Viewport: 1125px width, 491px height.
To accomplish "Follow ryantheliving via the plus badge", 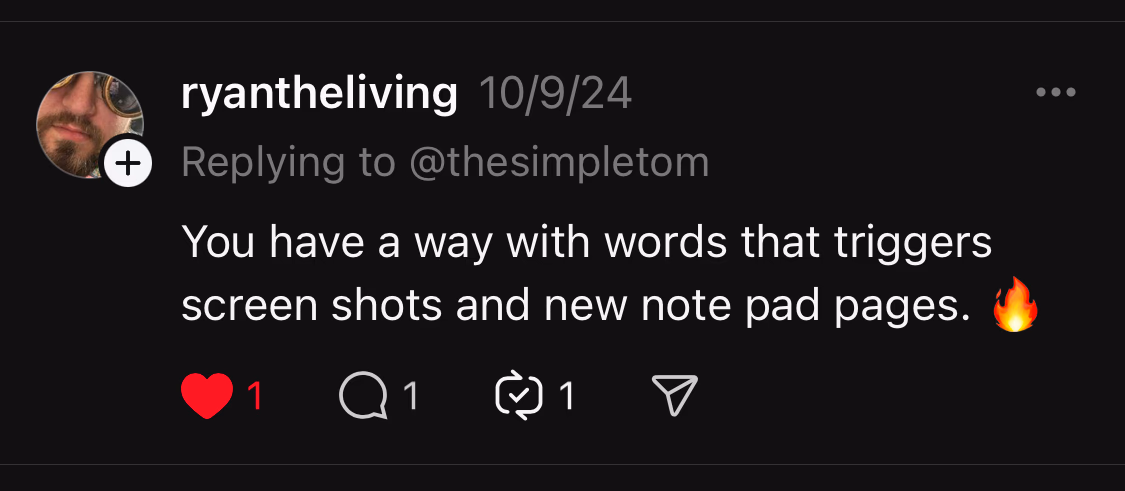I will [128, 162].
